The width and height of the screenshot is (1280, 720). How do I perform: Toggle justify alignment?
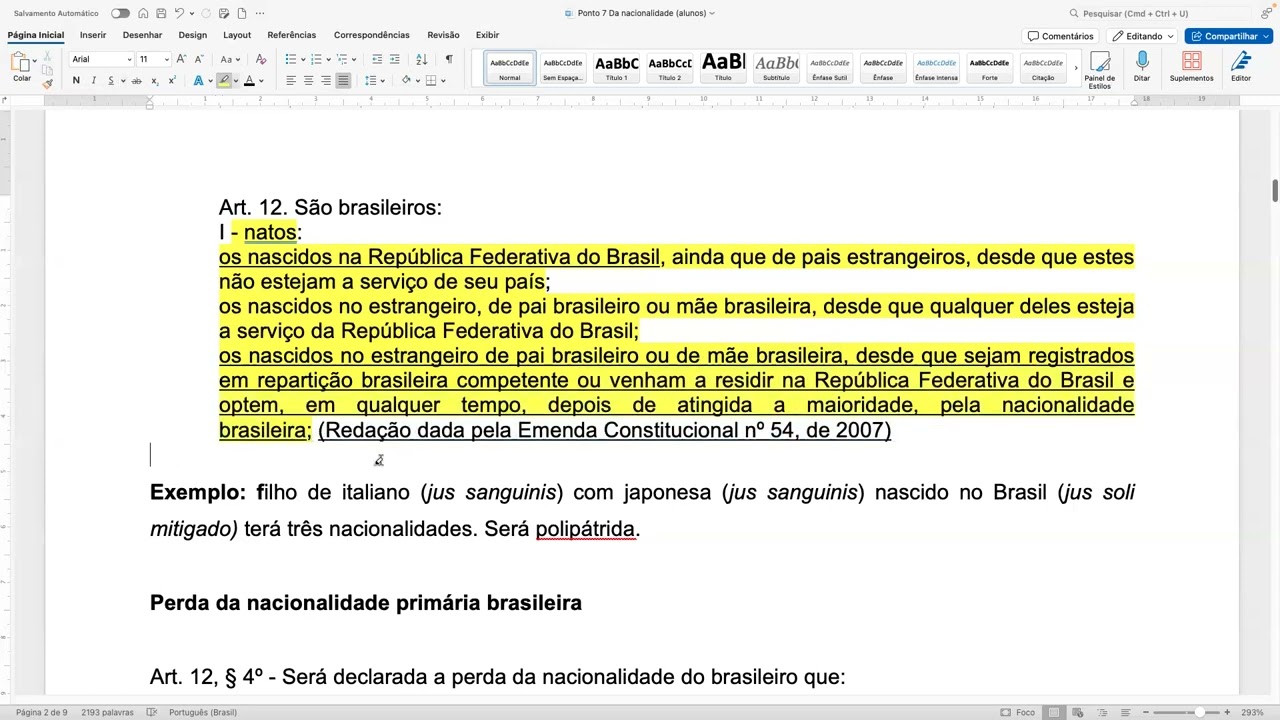tap(343, 80)
